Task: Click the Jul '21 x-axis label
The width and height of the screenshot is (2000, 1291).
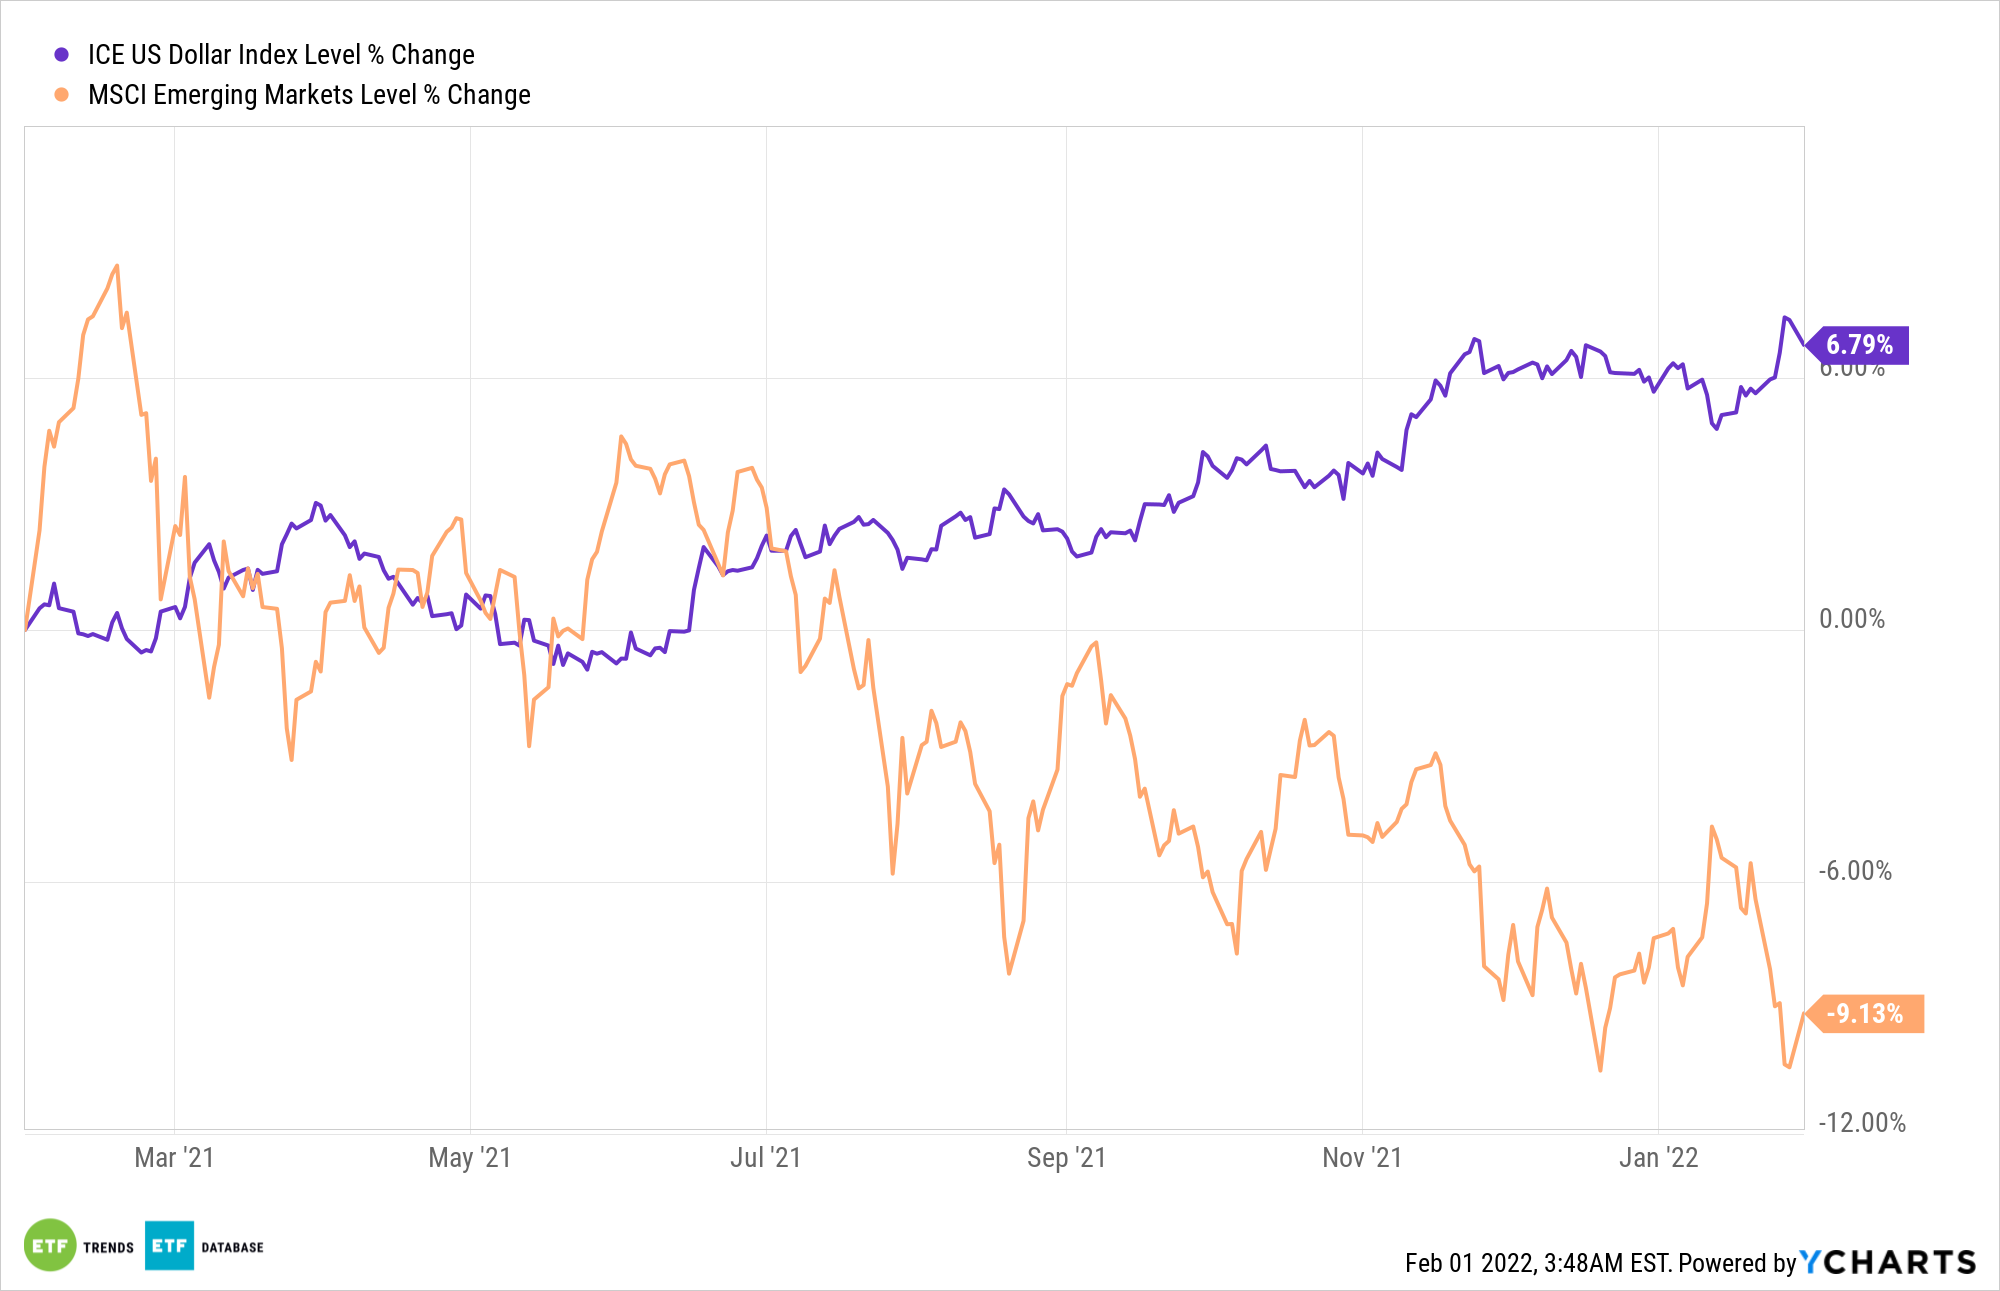Action: click(765, 1158)
